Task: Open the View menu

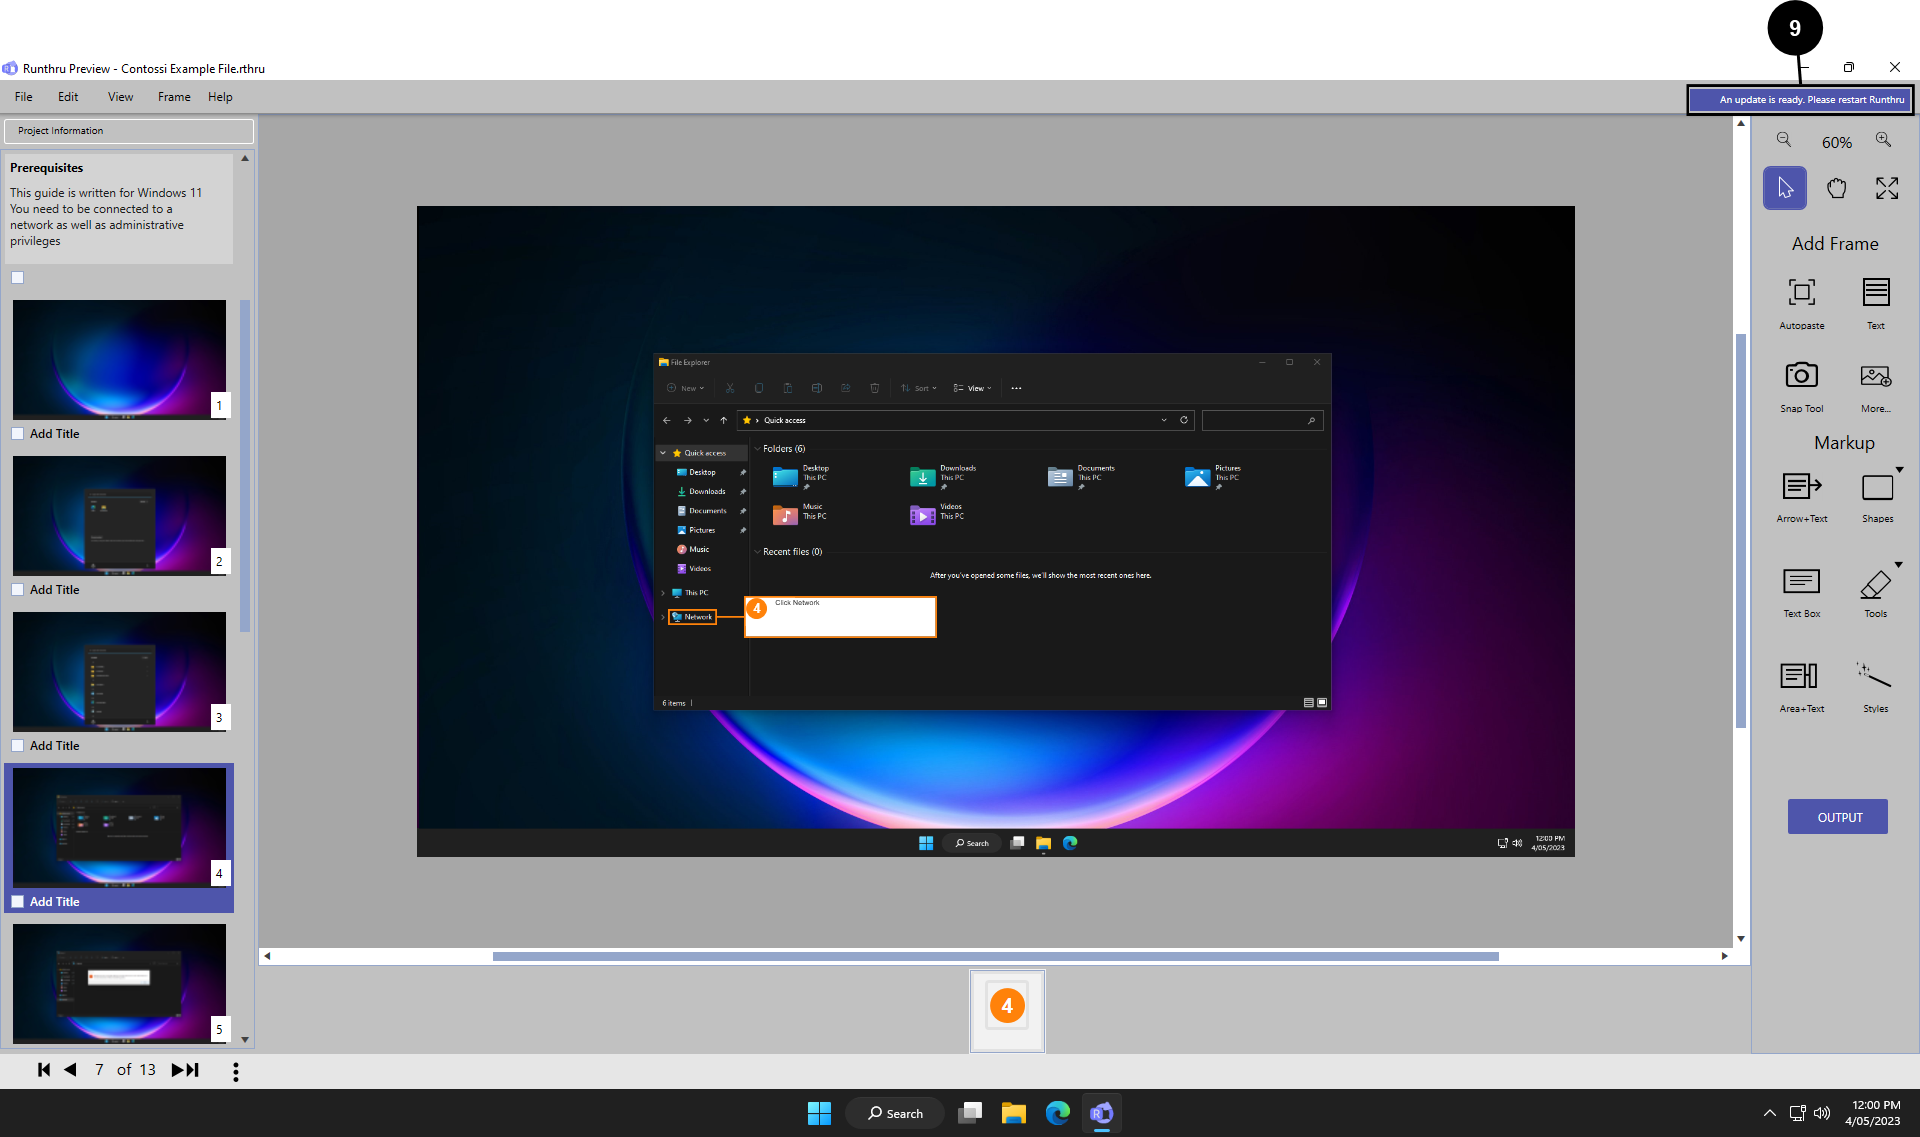Action: [x=120, y=97]
